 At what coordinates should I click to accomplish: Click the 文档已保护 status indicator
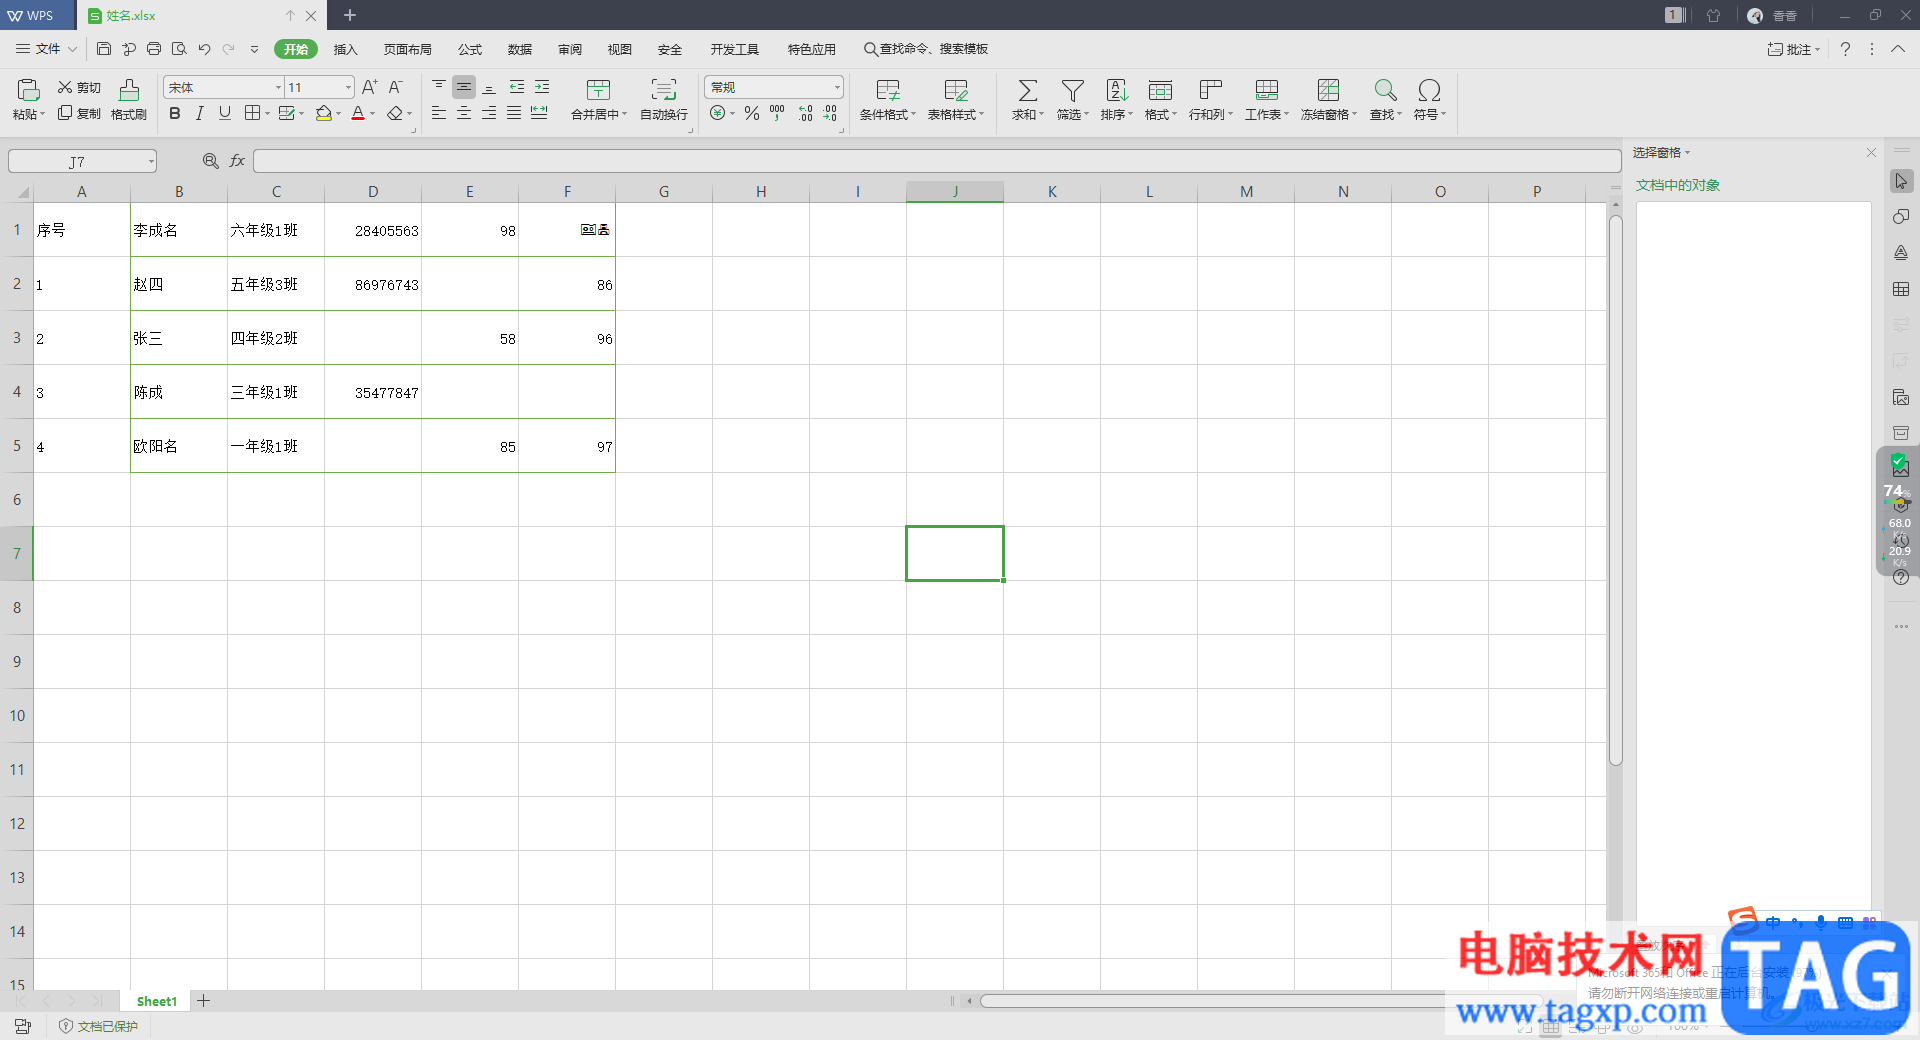(98, 1026)
